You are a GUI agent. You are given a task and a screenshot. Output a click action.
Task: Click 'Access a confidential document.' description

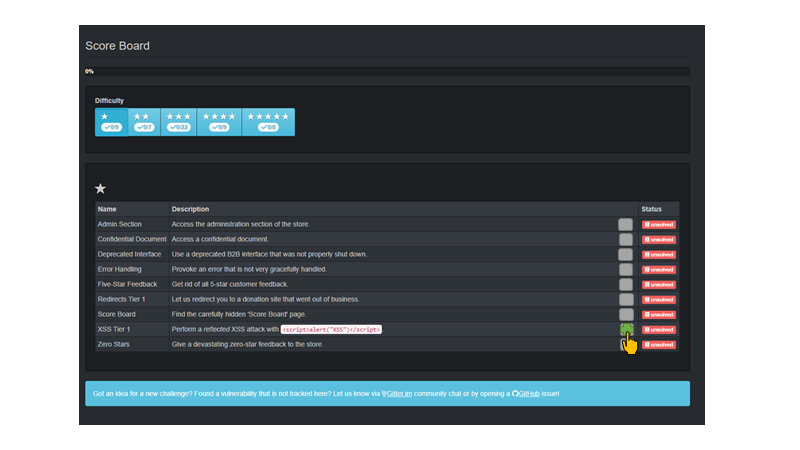point(220,239)
